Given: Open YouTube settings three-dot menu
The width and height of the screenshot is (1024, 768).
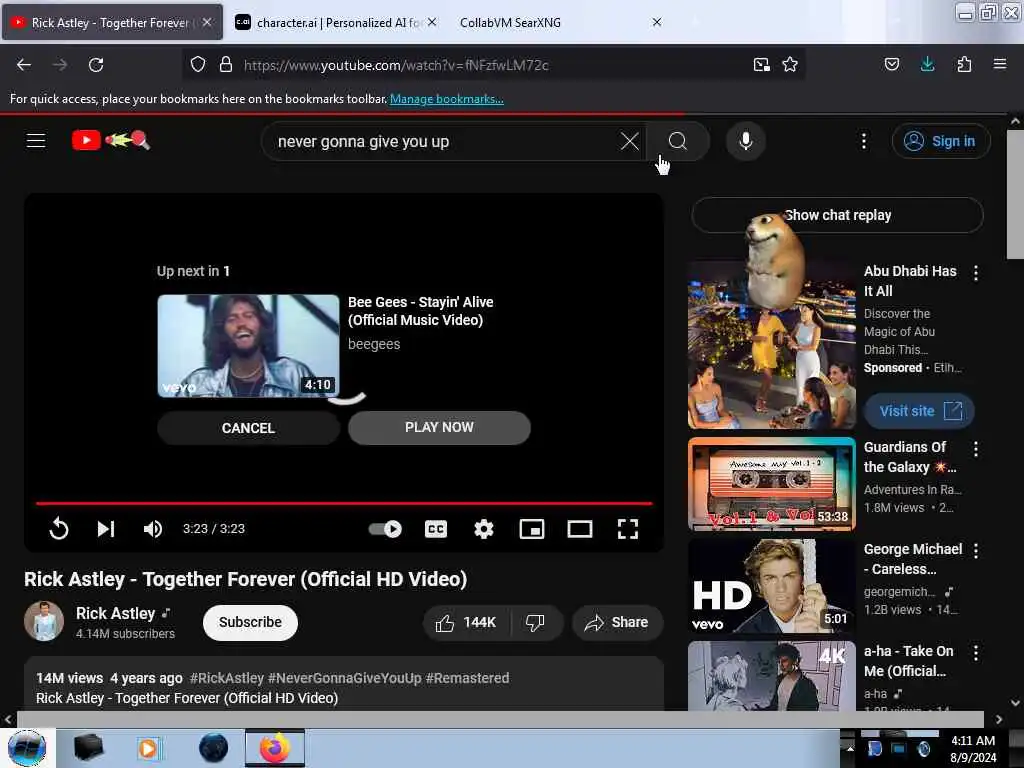Looking at the screenshot, I should pos(863,141).
